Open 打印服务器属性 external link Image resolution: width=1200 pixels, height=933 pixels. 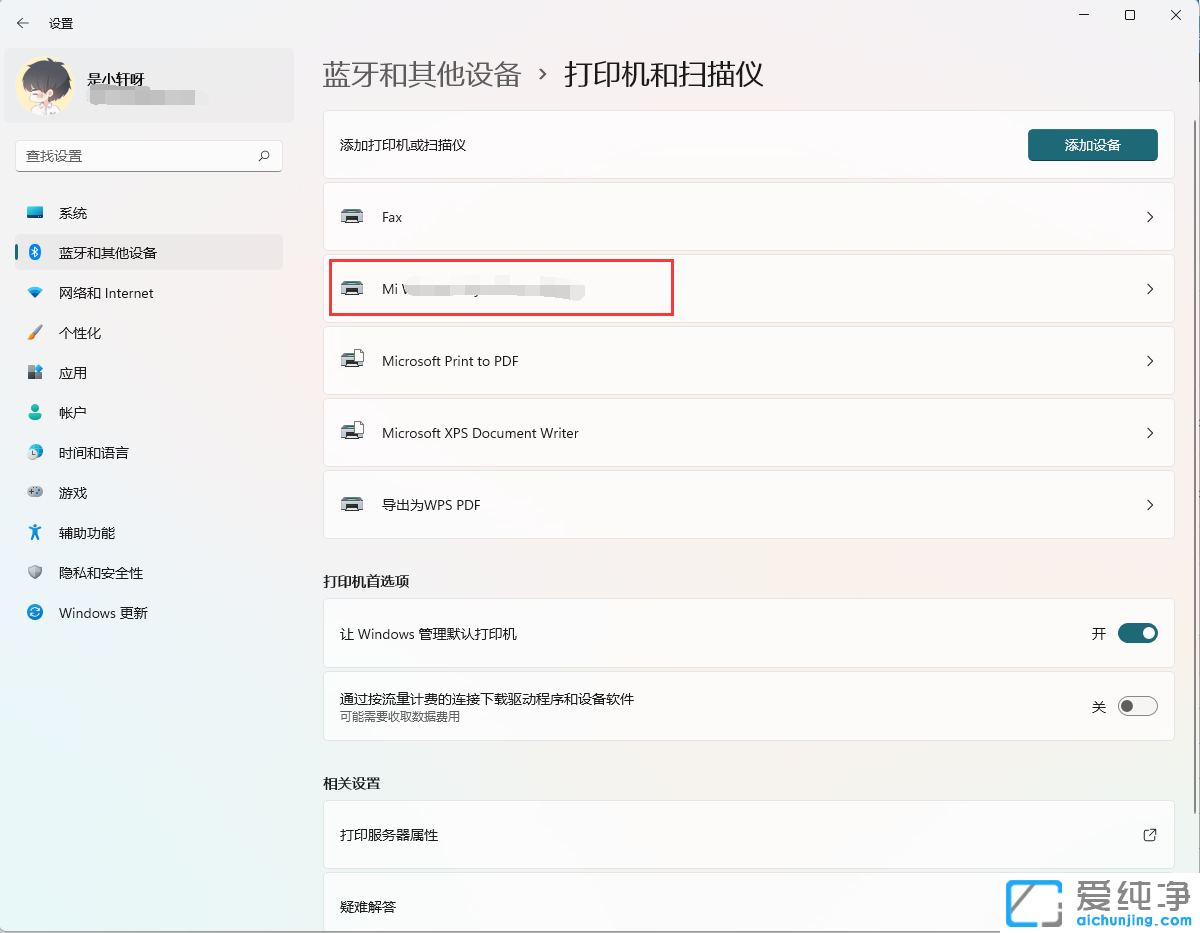click(1149, 835)
